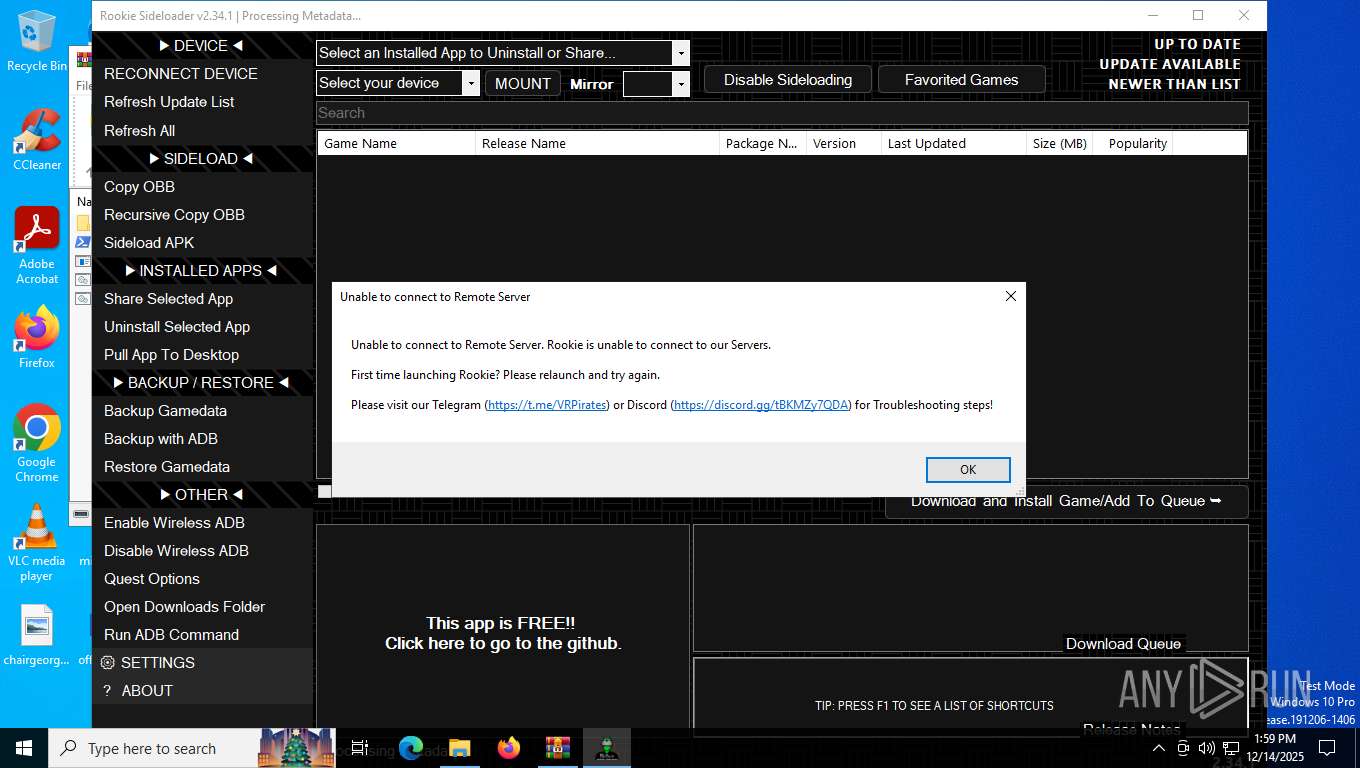Click the VLC media player desktop icon
Screen dimensions: 1360x768
[x=37, y=542]
